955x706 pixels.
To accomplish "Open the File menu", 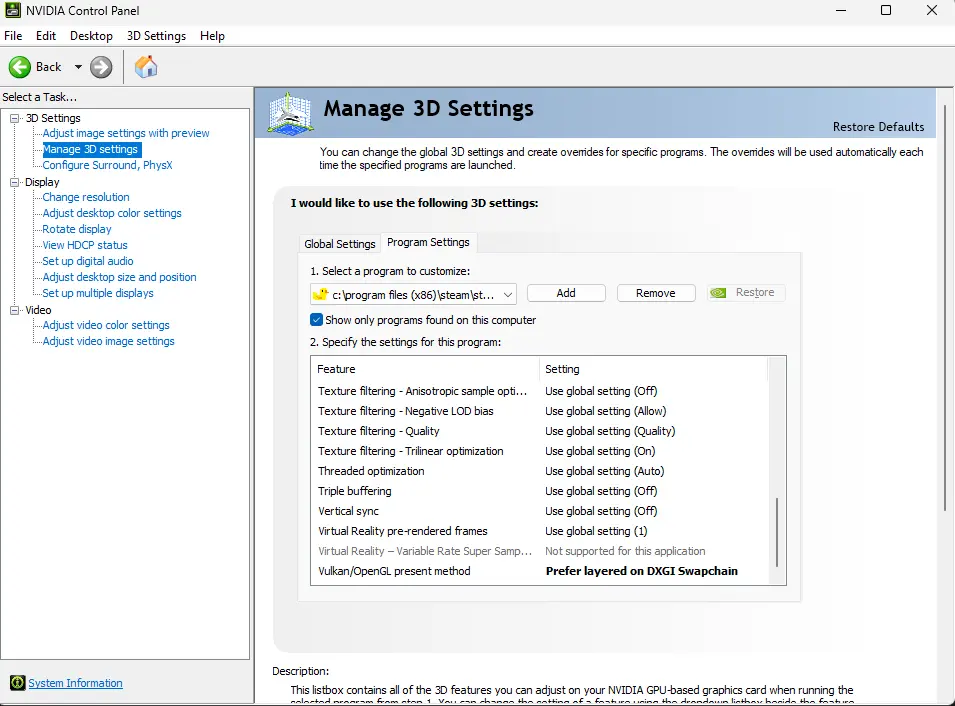I will point(13,36).
